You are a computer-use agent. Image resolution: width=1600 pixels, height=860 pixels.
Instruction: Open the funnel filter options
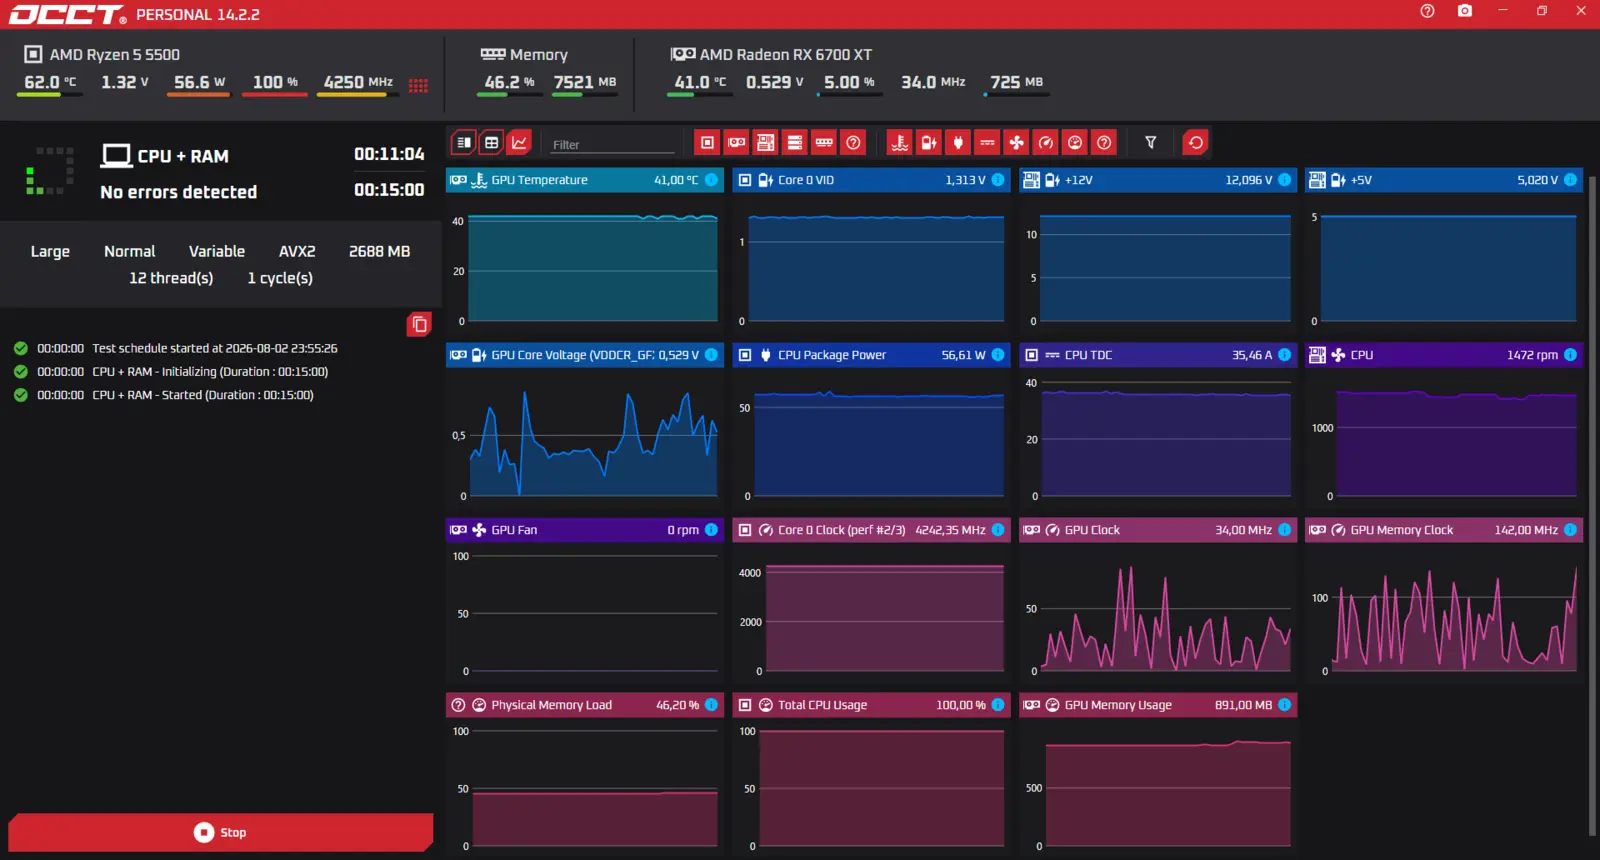pyautogui.click(x=1151, y=143)
